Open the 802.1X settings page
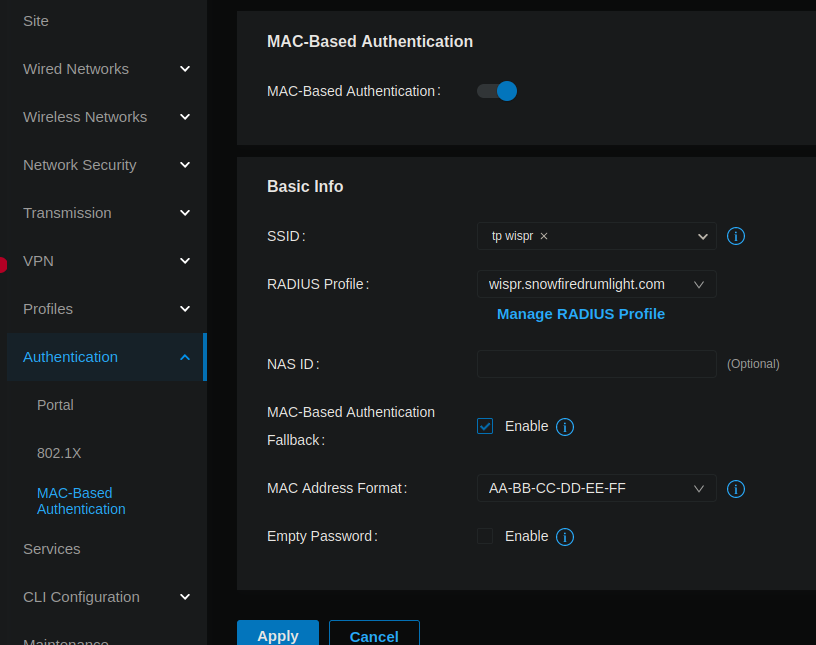This screenshot has width=816, height=645. point(59,453)
